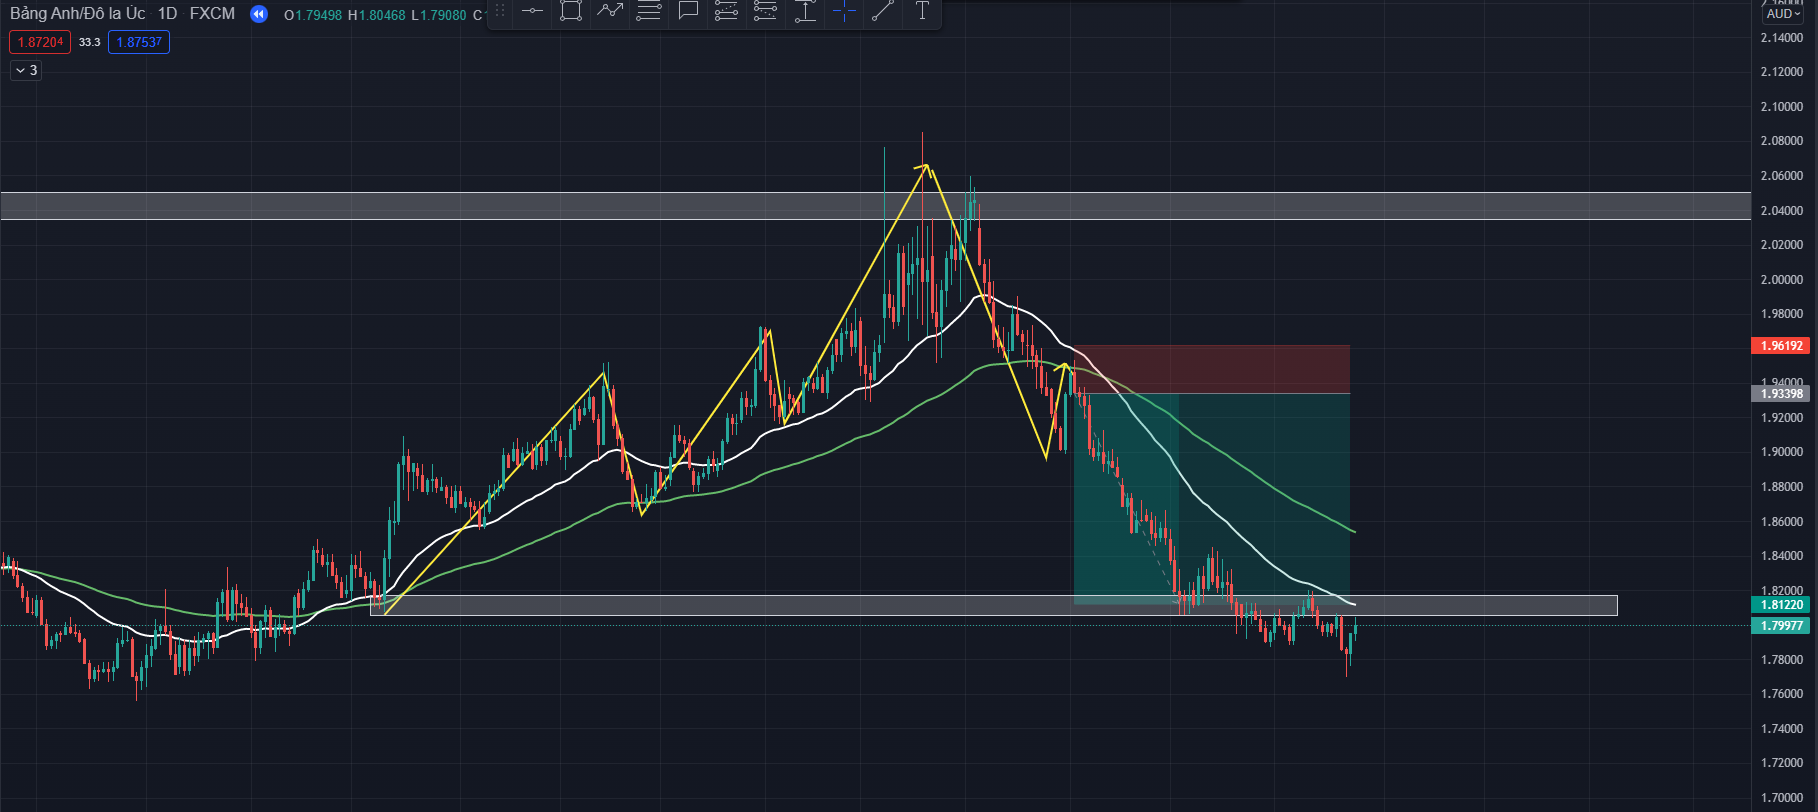Select the first position lines tool icon

tap(727, 11)
